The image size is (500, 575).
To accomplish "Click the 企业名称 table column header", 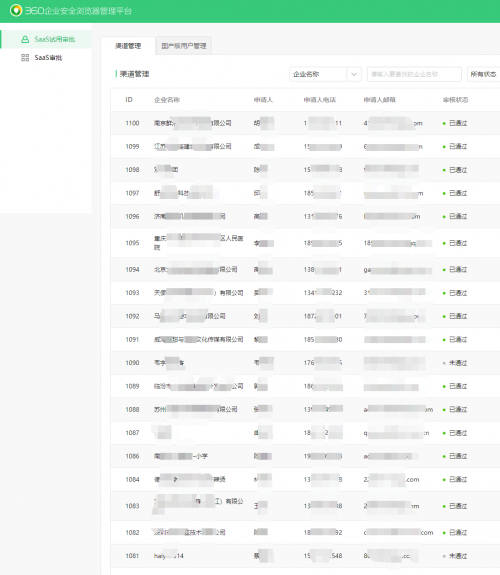I will click(x=167, y=100).
